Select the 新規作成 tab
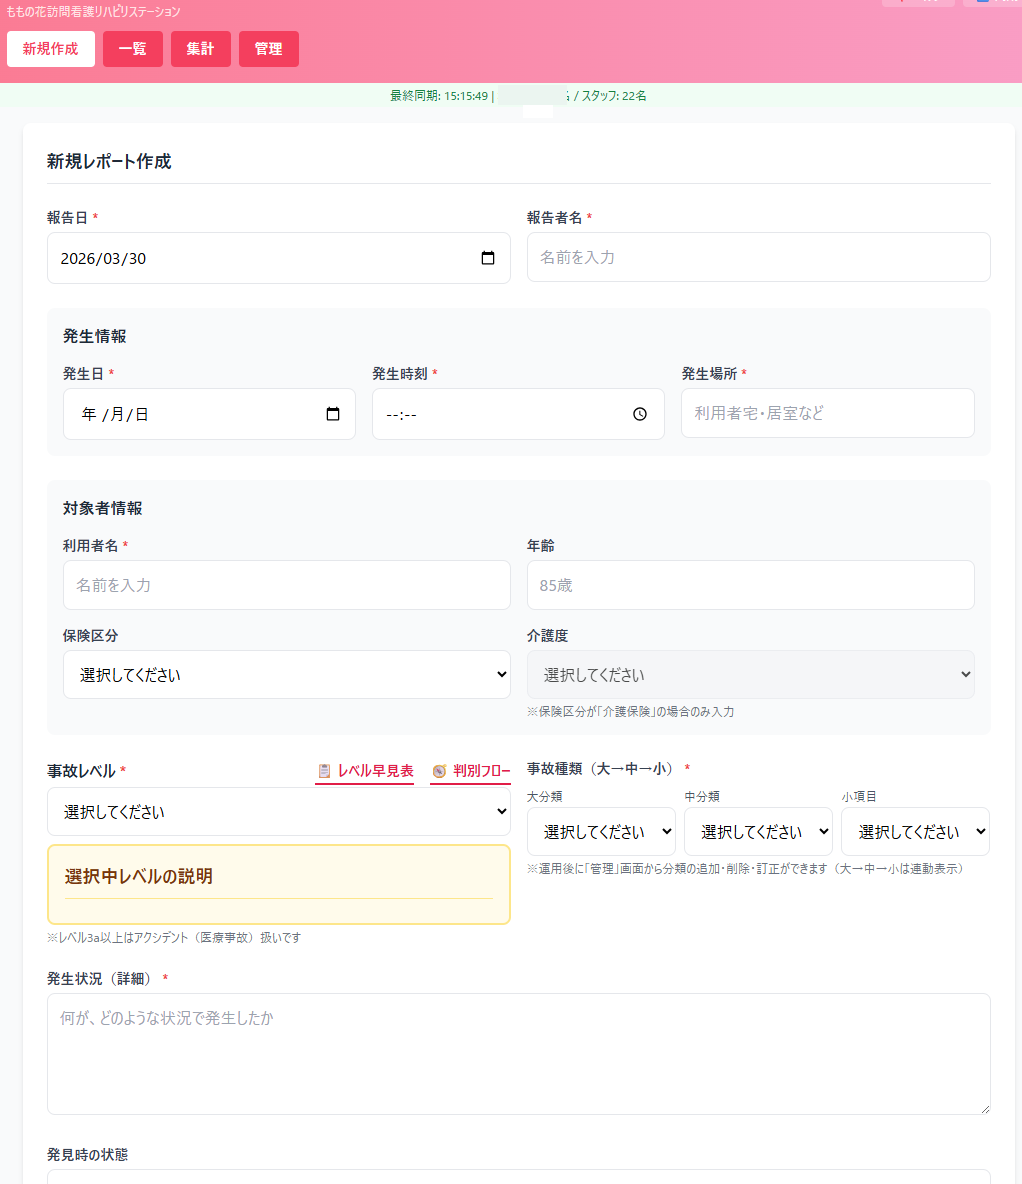Viewport: 1022px width, 1184px height. [x=51, y=49]
